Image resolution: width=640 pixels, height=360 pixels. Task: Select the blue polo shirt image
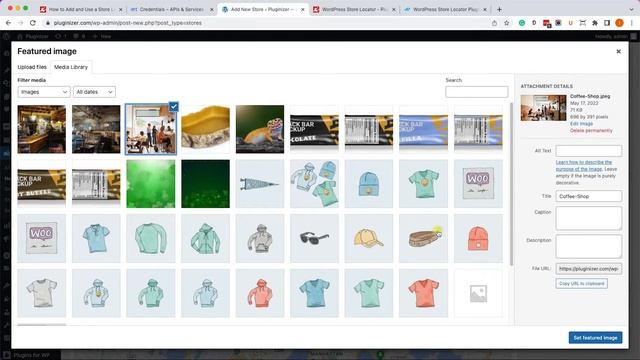coord(96,238)
